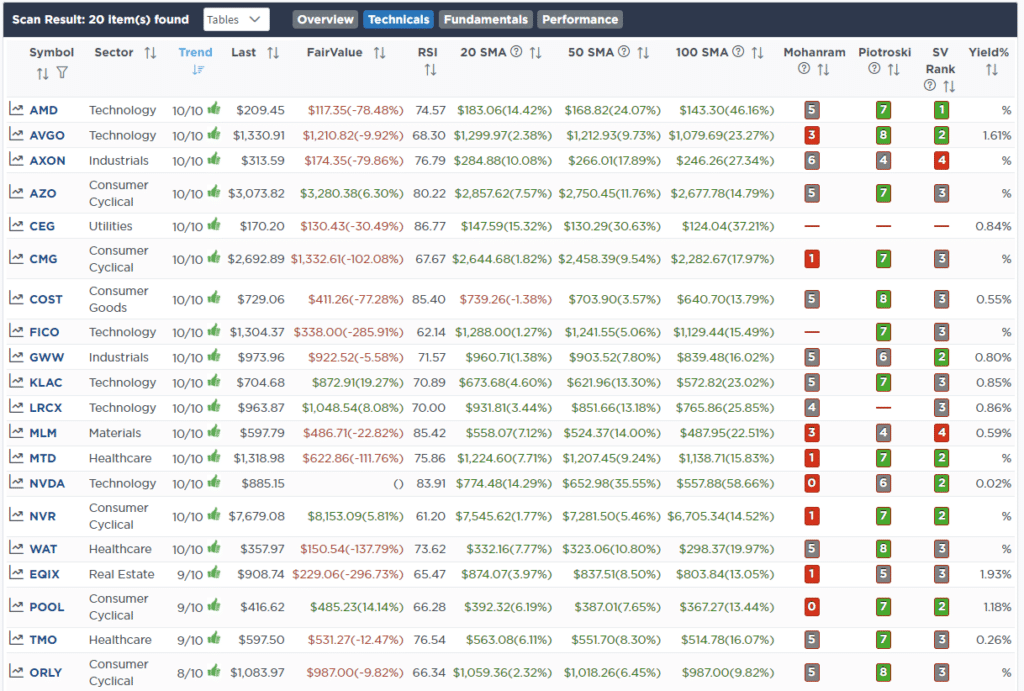Open the CMG symbol link
The image size is (1024, 691).
click(x=43, y=259)
